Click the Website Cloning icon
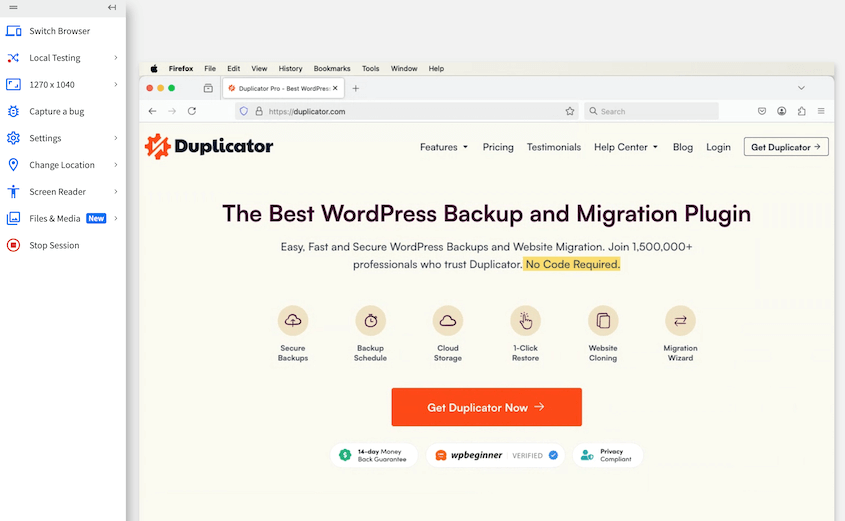 click(603, 321)
